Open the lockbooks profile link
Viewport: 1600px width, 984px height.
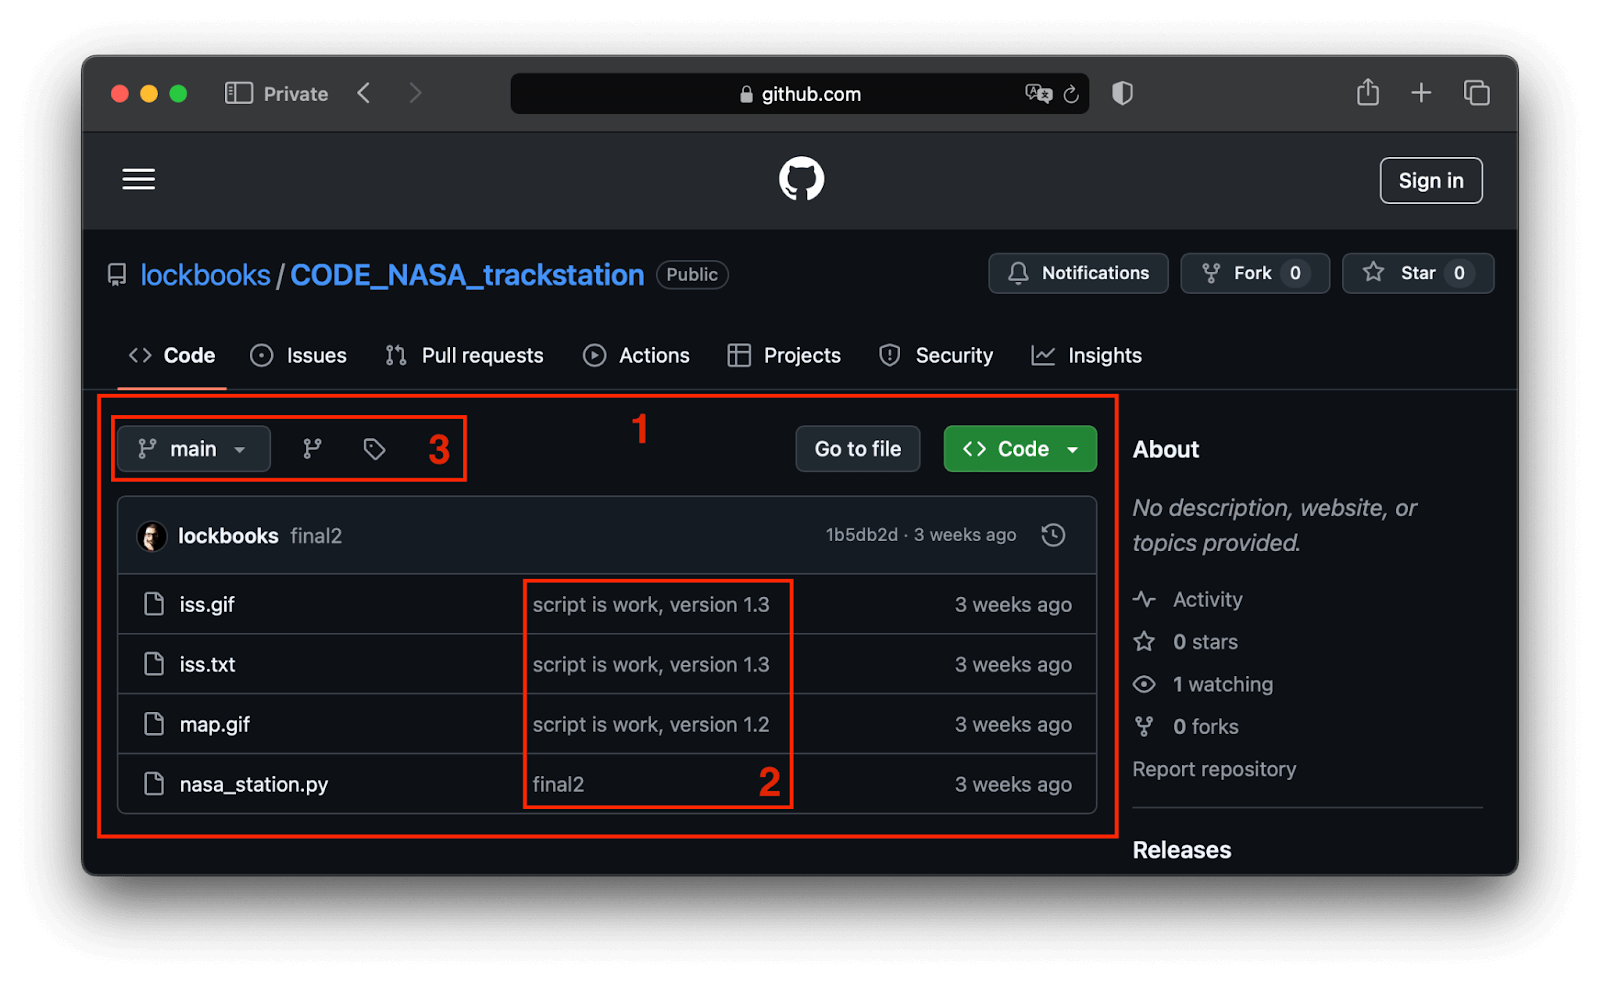point(205,274)
